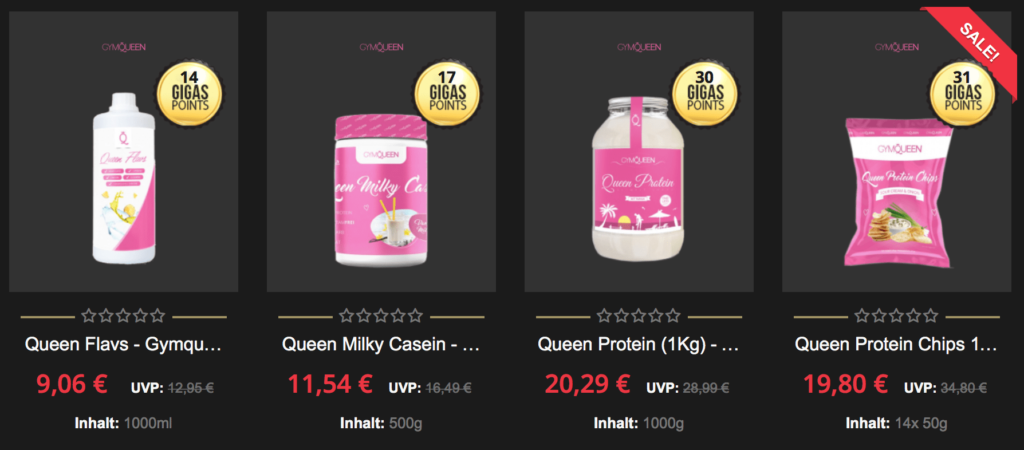The height and width of the screenshot is (450, 1024).
Task: Click the 20,29 € price
Action: 588,385
